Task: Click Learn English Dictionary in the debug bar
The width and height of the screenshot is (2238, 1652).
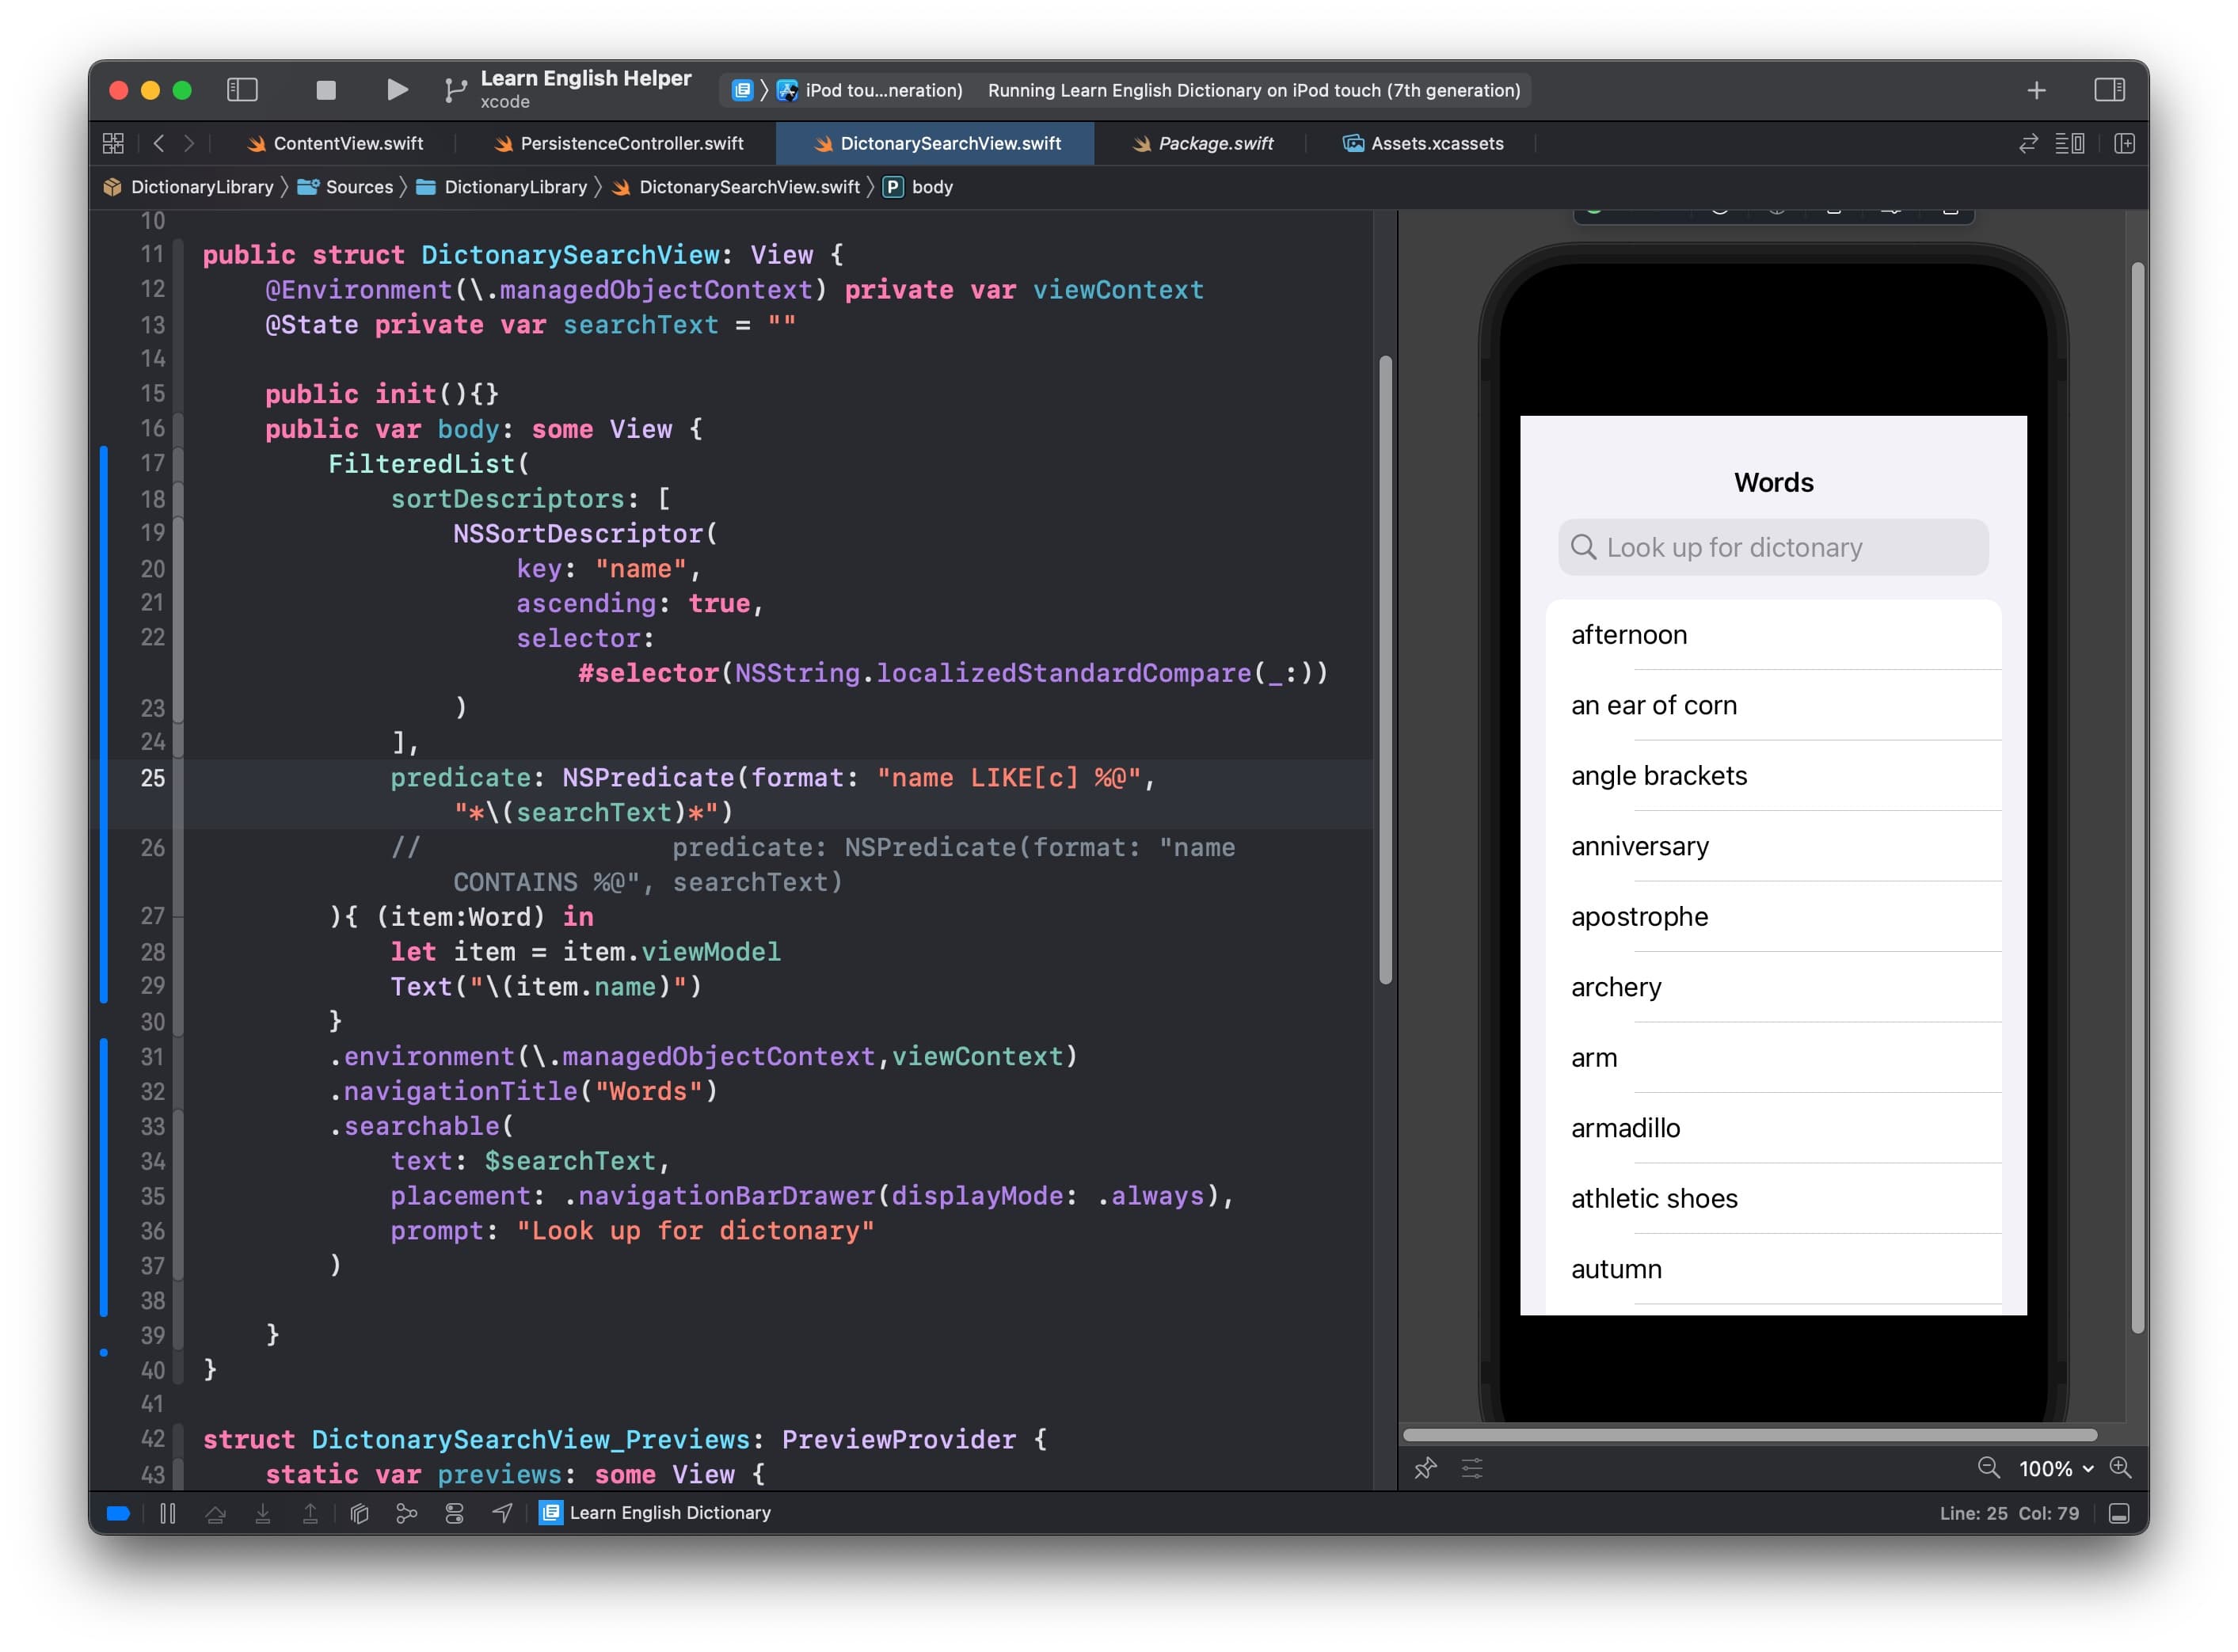Action: click(x=668, y=1513)
